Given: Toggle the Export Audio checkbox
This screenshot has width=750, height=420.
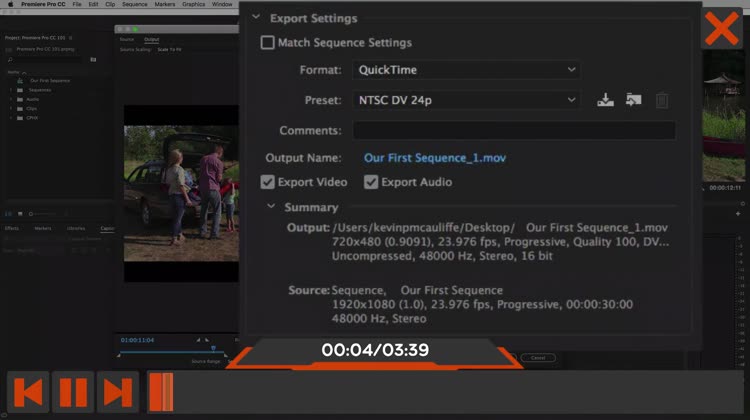Looking at the screenshot, I should 371,182.
